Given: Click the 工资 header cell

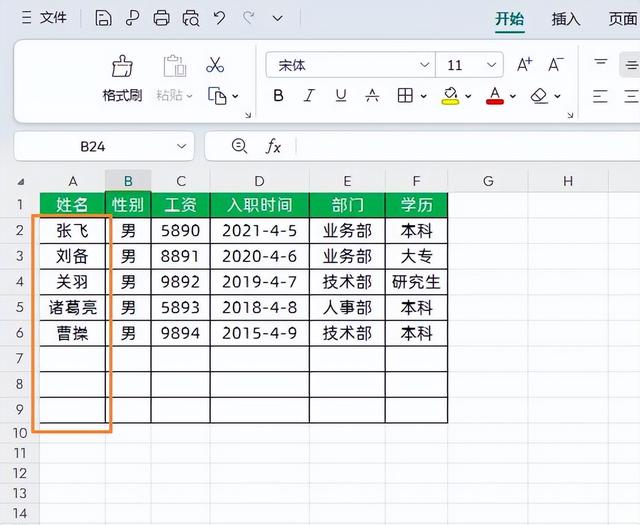Looking at the screenshot, I should coord(180,205).
